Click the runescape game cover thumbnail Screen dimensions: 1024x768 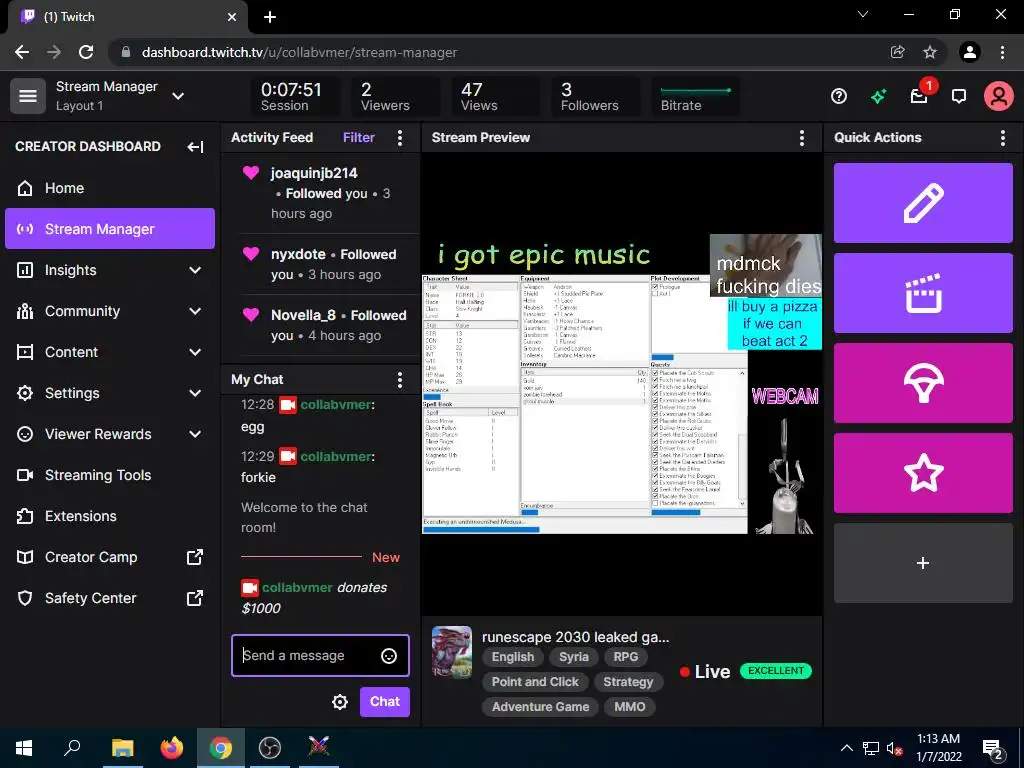tap(451, 652)
